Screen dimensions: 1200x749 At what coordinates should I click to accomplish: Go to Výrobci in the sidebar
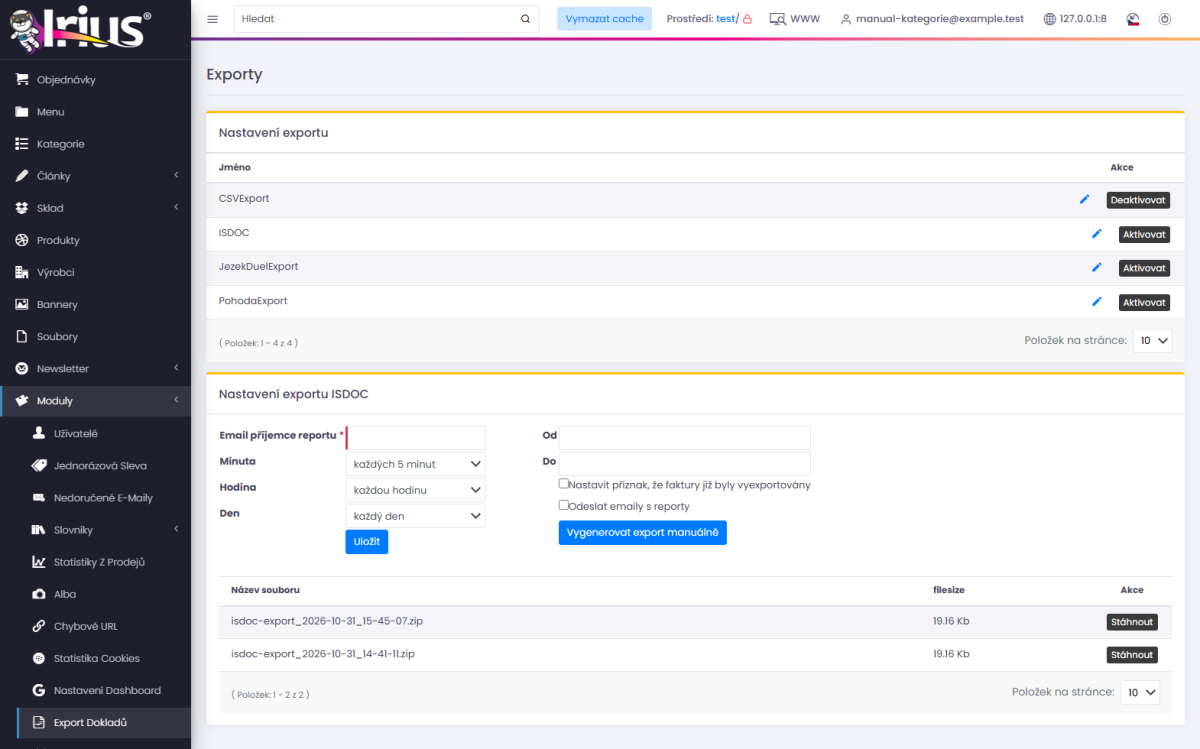[95, 272]
